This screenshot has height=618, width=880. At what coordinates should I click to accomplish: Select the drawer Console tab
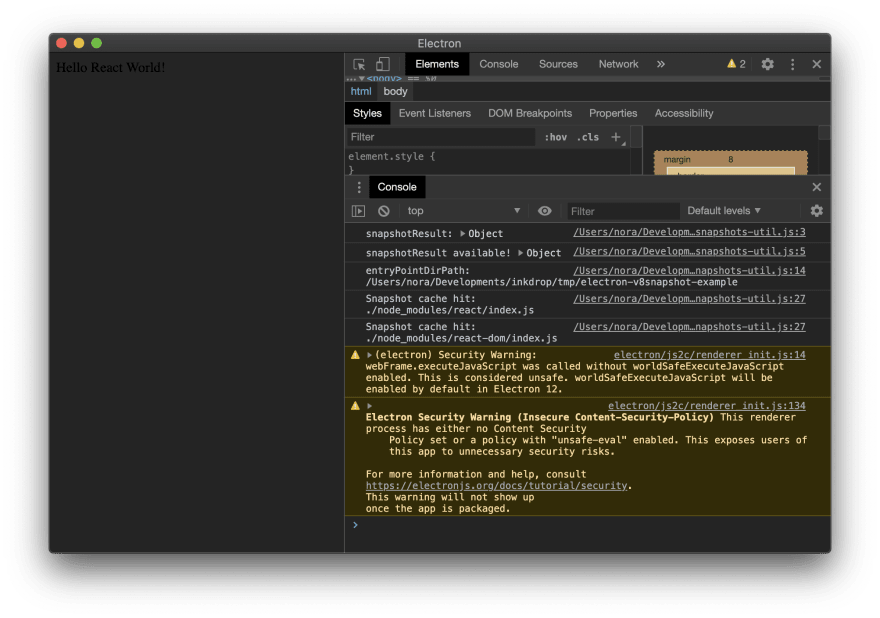pos(397,187)
